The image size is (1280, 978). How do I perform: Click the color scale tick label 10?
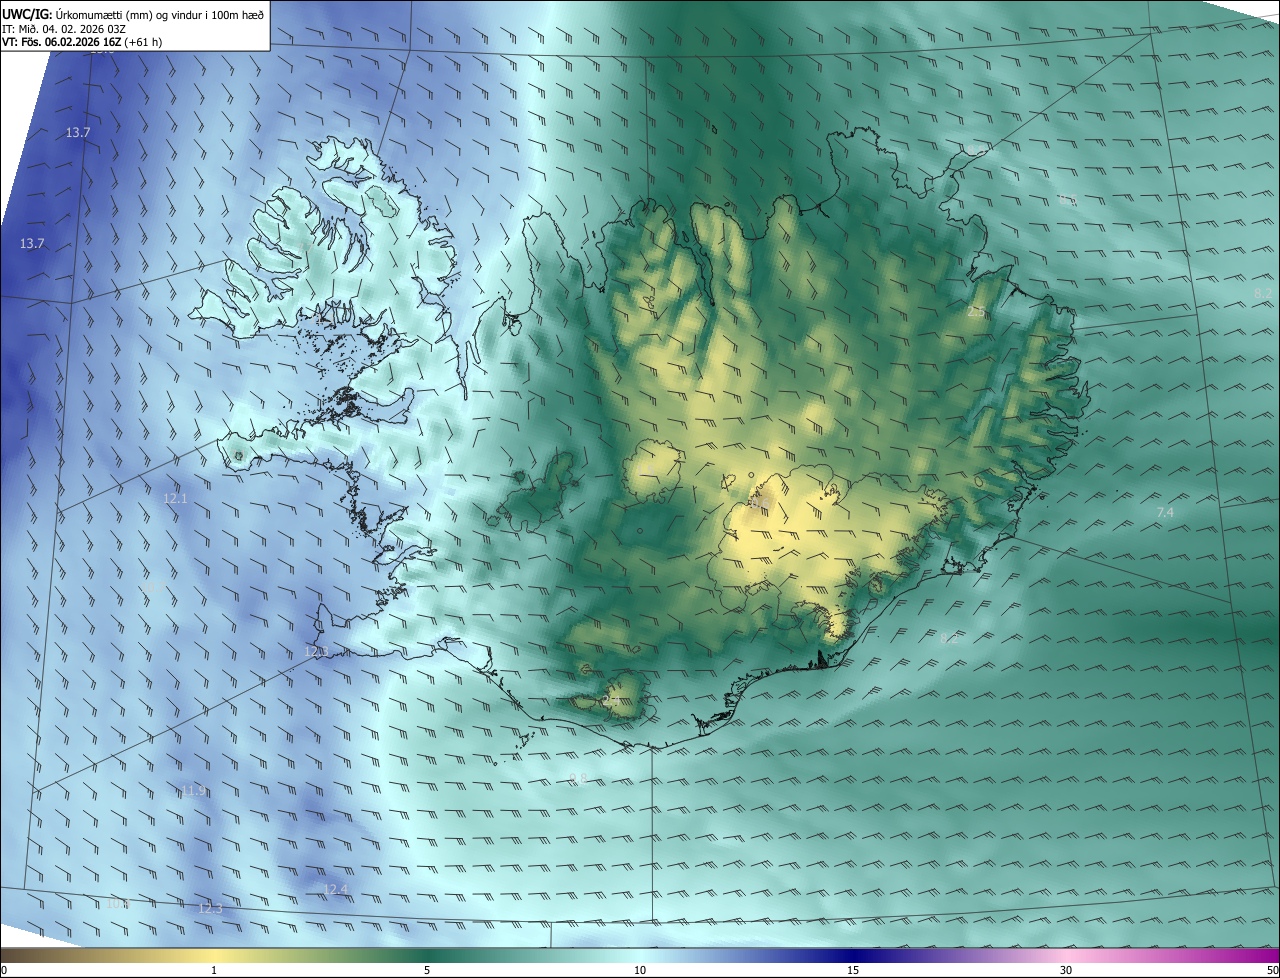(640, 970)
